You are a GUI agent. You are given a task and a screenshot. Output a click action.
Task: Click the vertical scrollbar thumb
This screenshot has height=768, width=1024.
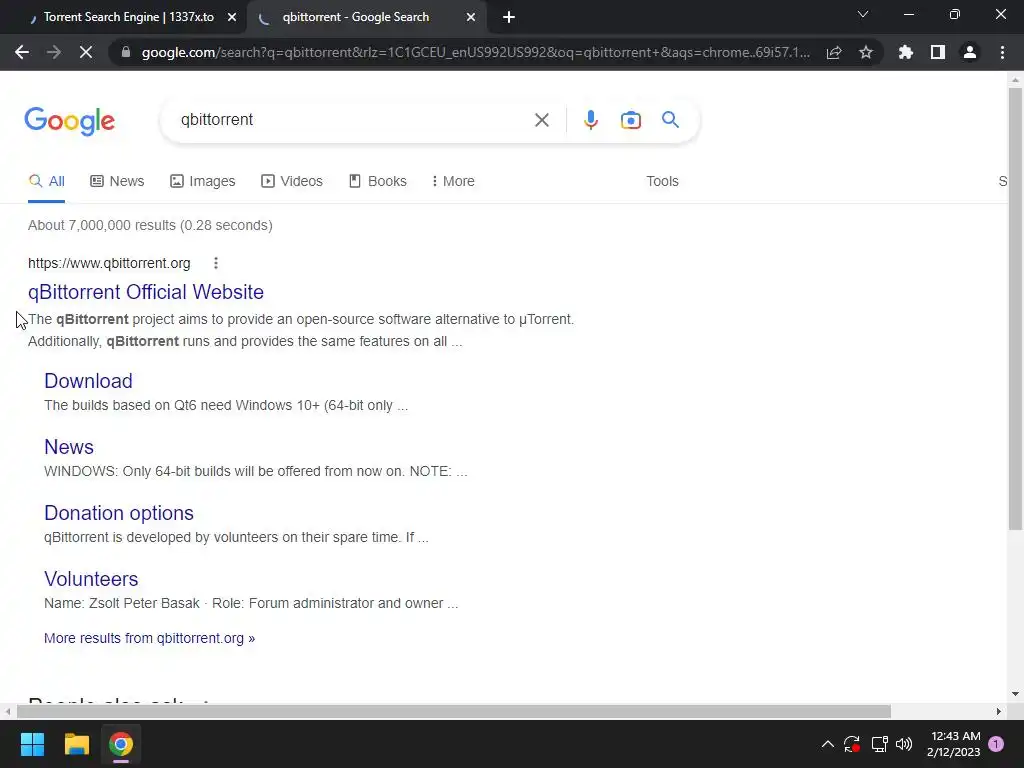pos(1015,308)
